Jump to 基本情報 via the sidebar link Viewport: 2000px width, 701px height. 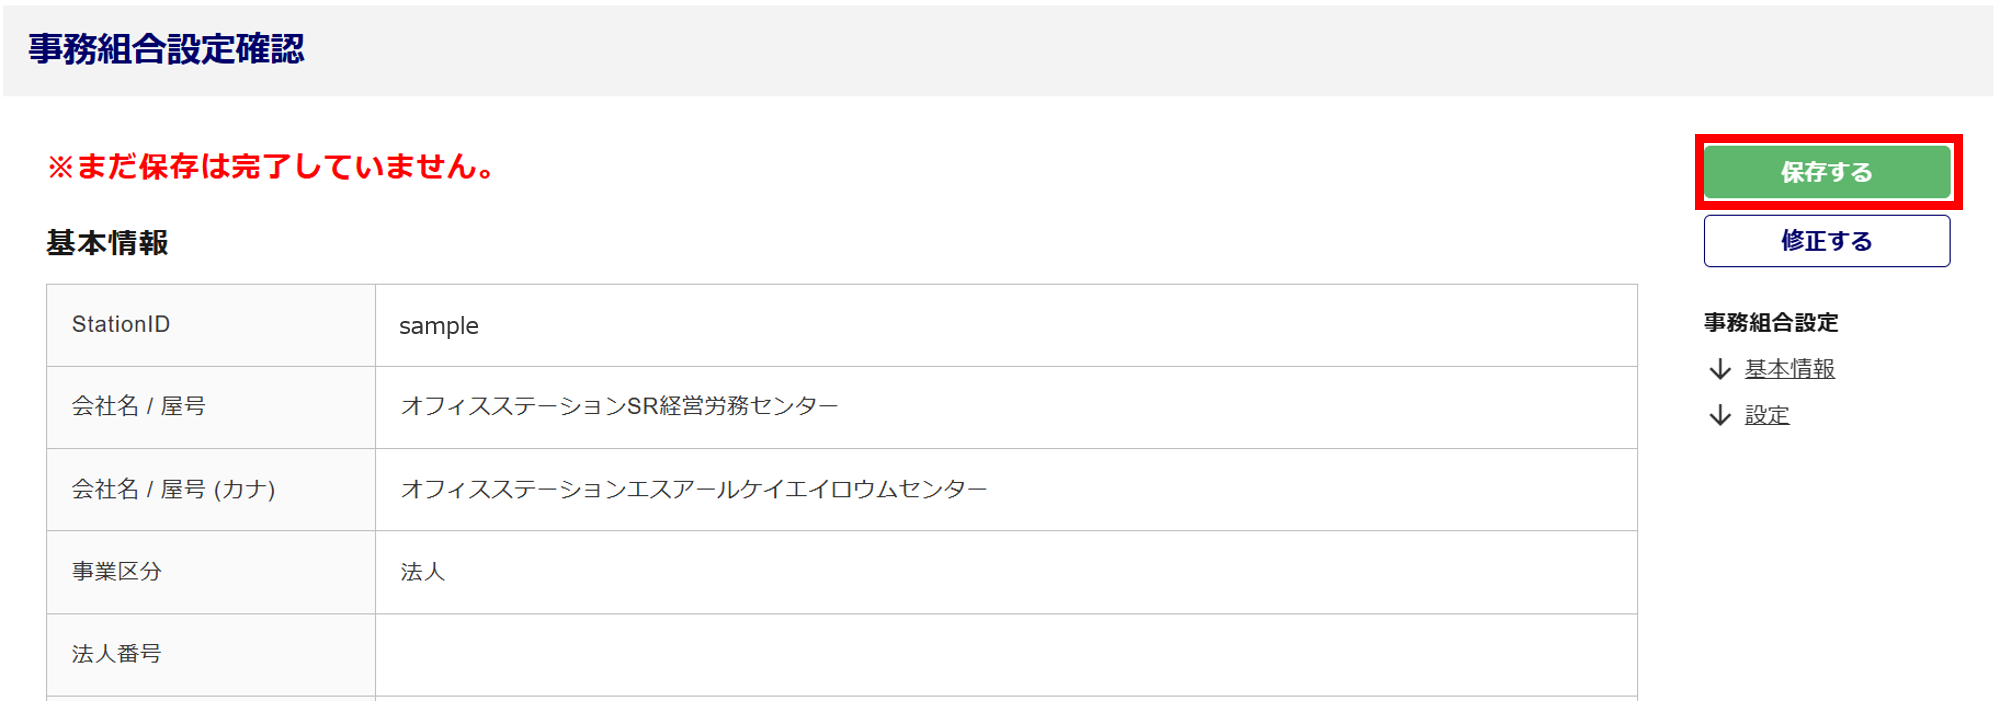coord(1789,369)
